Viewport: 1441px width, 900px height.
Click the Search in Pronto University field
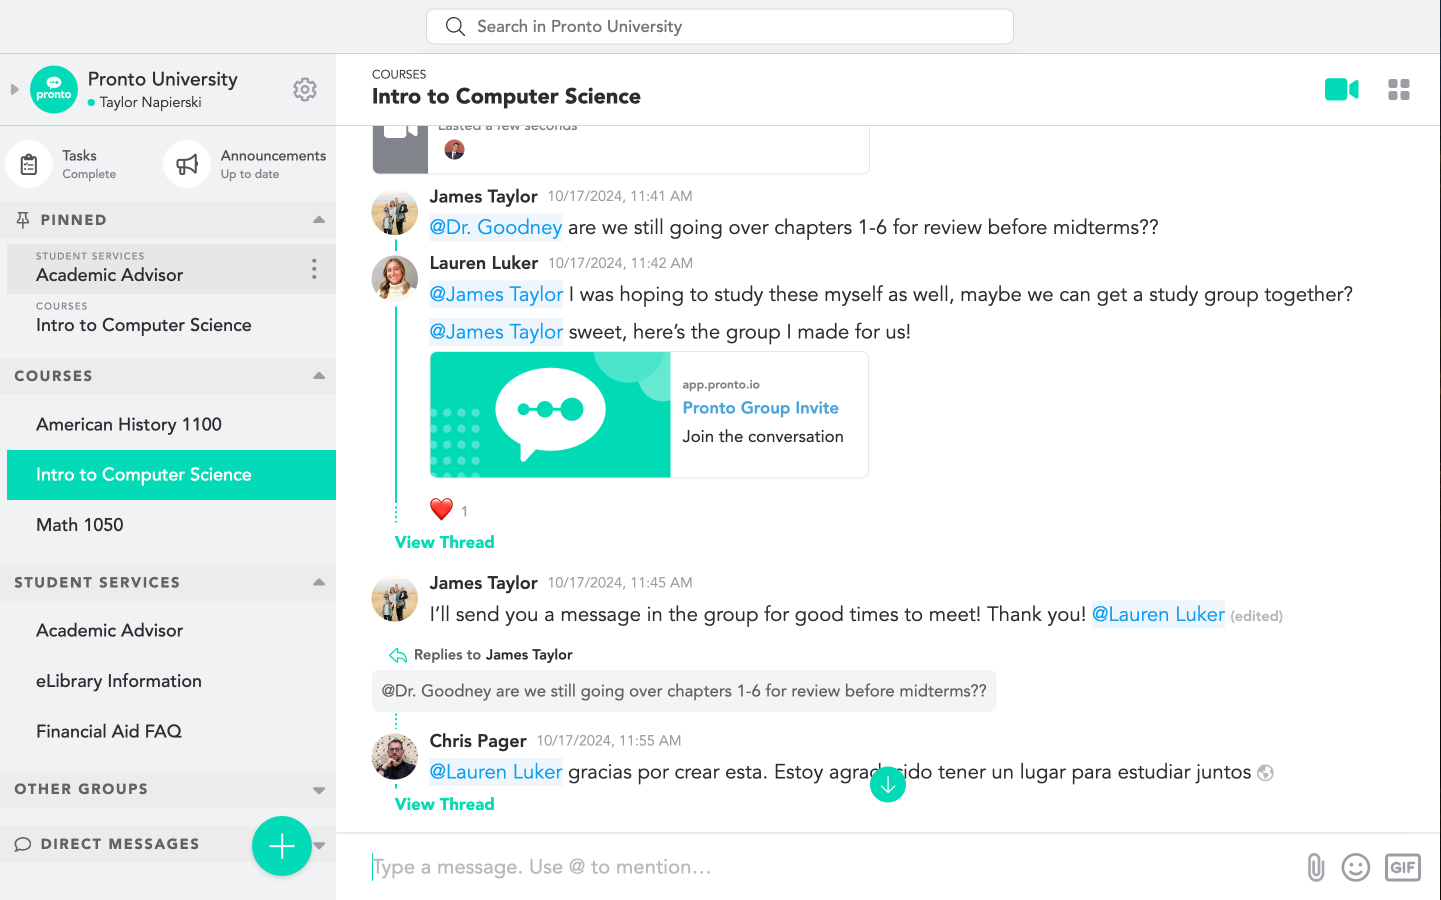(x=720, y=27)
